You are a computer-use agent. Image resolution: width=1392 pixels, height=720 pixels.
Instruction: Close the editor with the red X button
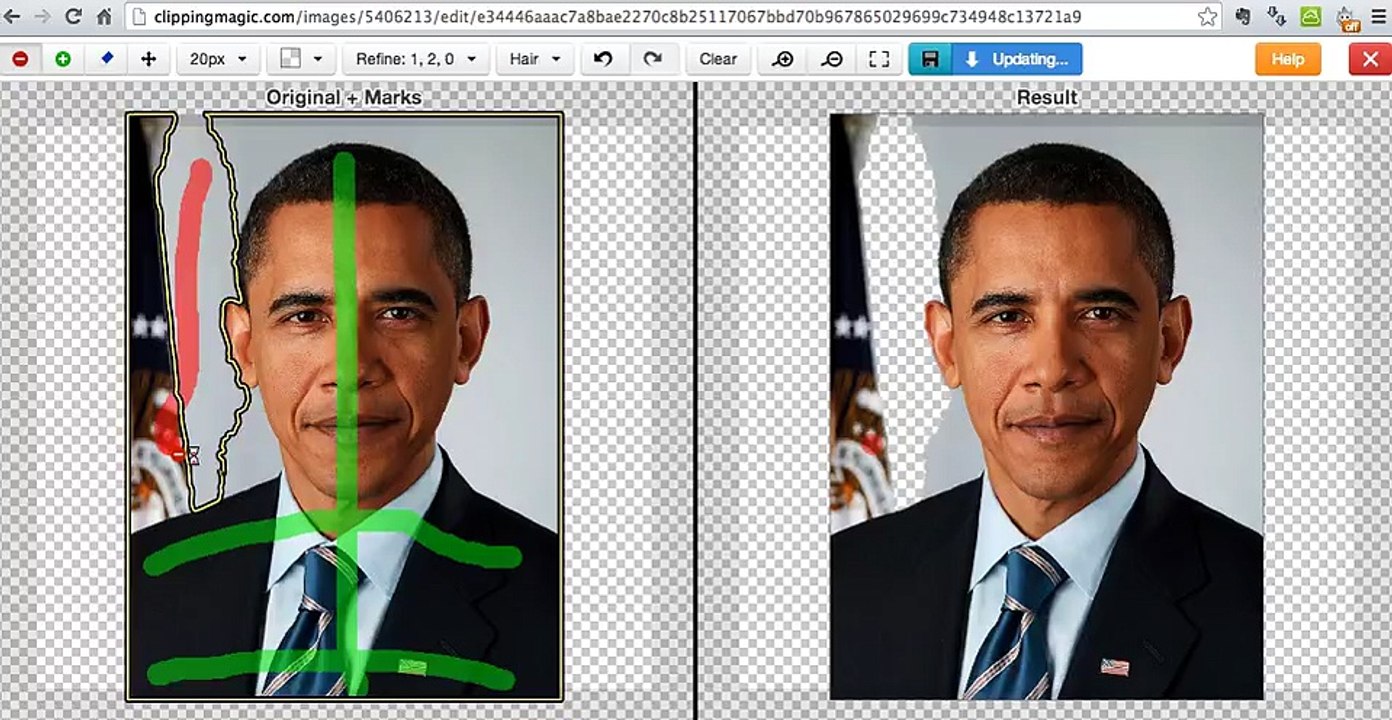tap(1369, 59)
